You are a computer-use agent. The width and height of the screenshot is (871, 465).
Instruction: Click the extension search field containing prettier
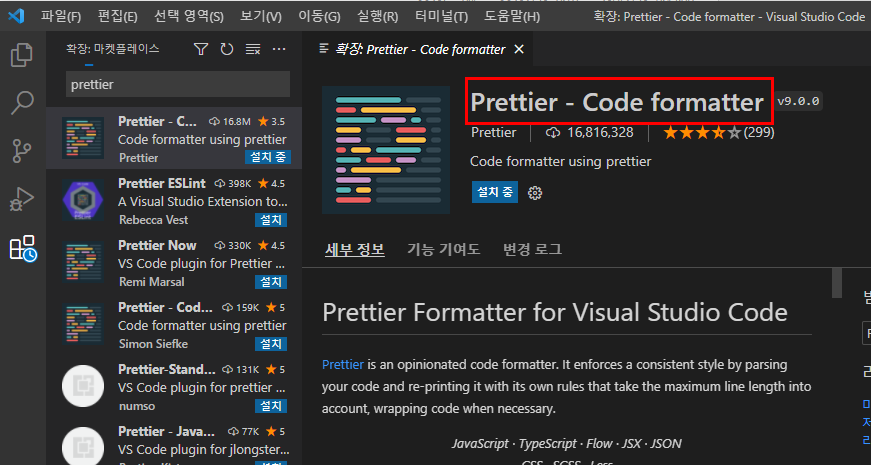pyautogui.click(x=178, y=84)
